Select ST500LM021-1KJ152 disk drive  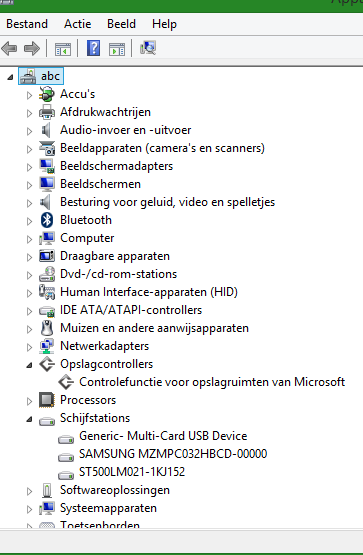pyautogui.click(x=132, y=472)
